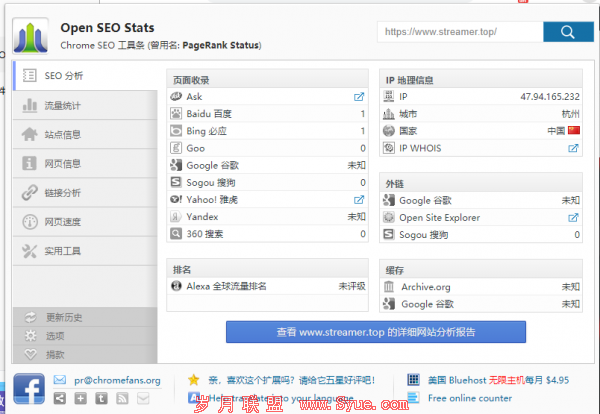Image resolution: width=600 pixels, height=414 pixels.
Task: Click the Alexa ranking globe icon
Action: click(x=176, y=286)
